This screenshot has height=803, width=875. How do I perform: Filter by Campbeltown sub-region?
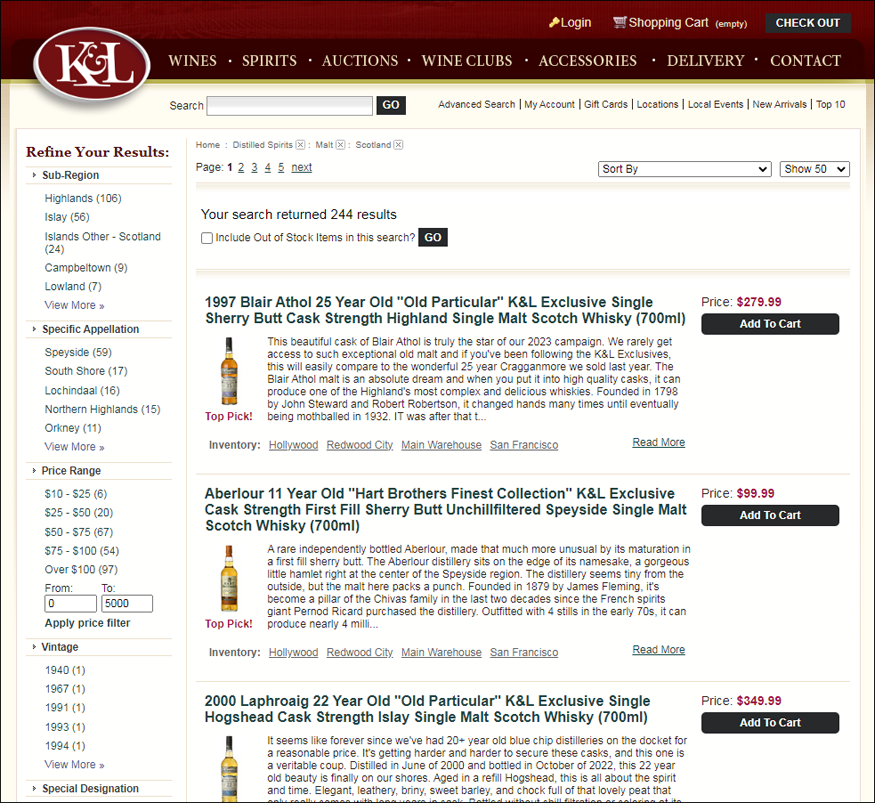click(x=86, y=268)
